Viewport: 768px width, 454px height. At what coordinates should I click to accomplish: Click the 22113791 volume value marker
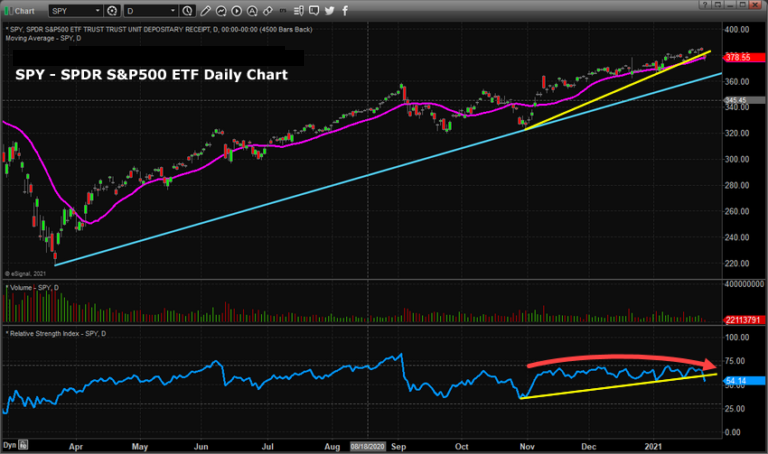744,320
